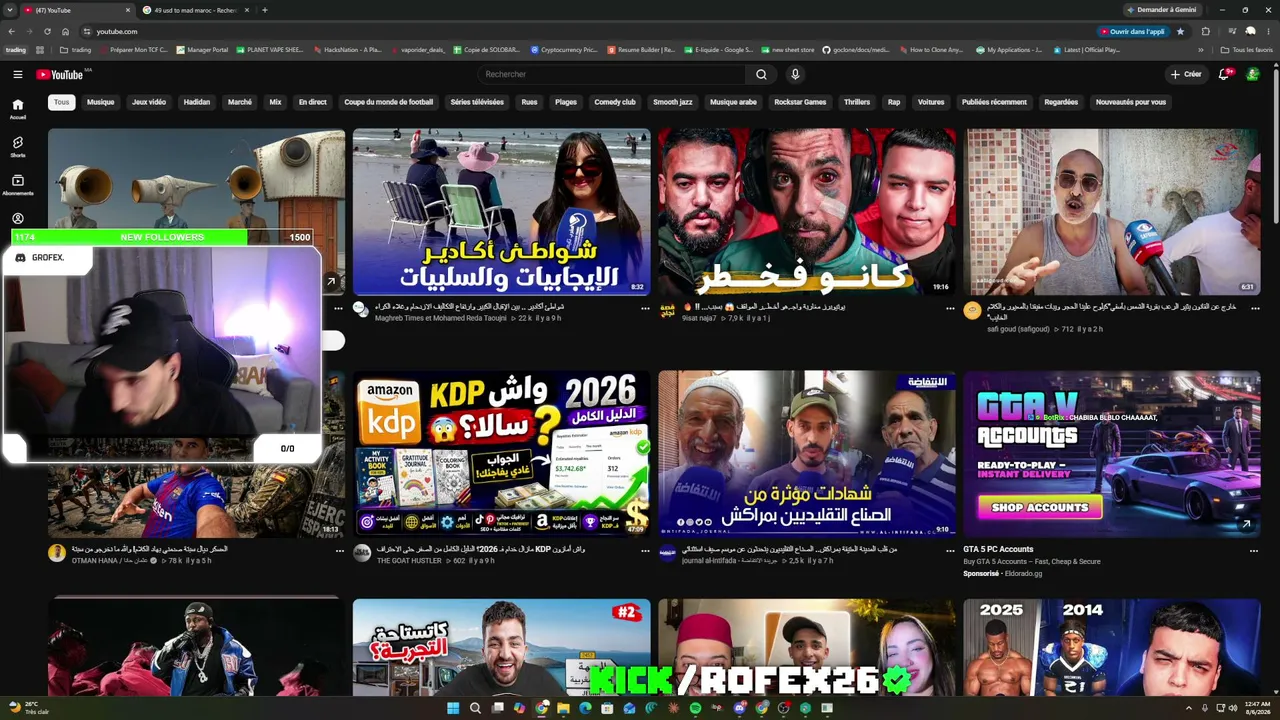Reload the page in Chrome

[x=47, y=31]
